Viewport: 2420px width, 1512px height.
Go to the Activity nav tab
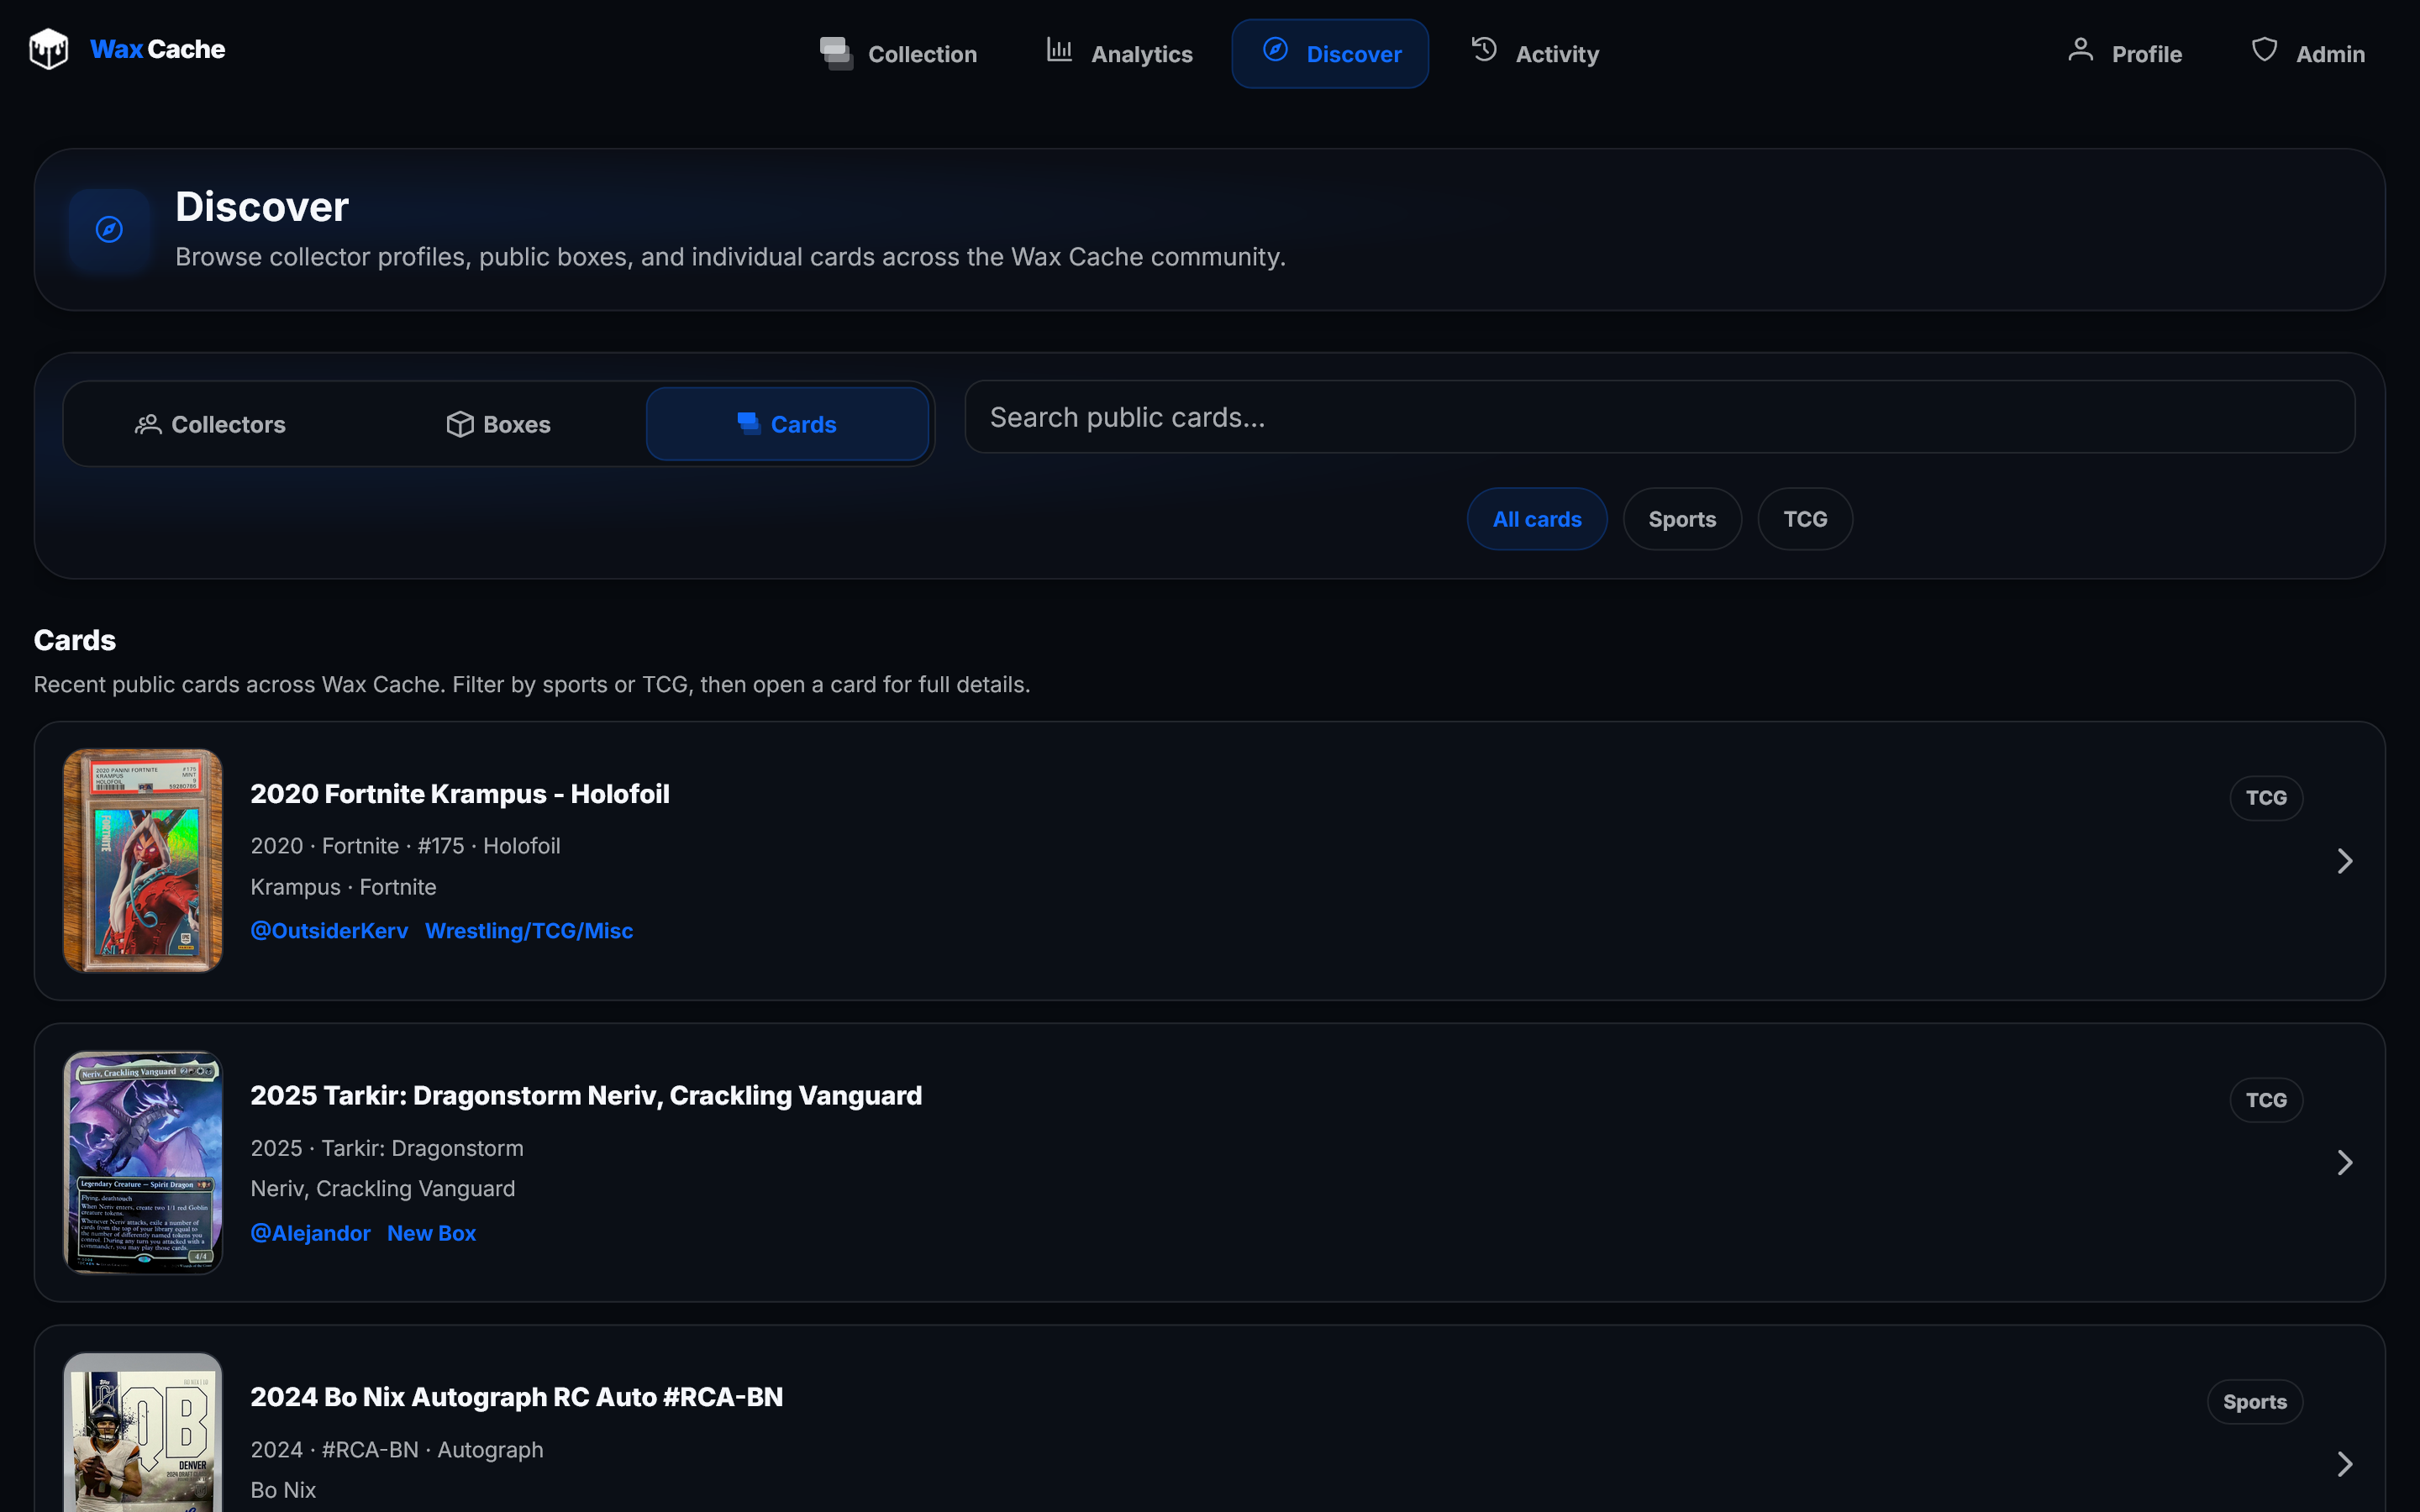[1535, 54]
